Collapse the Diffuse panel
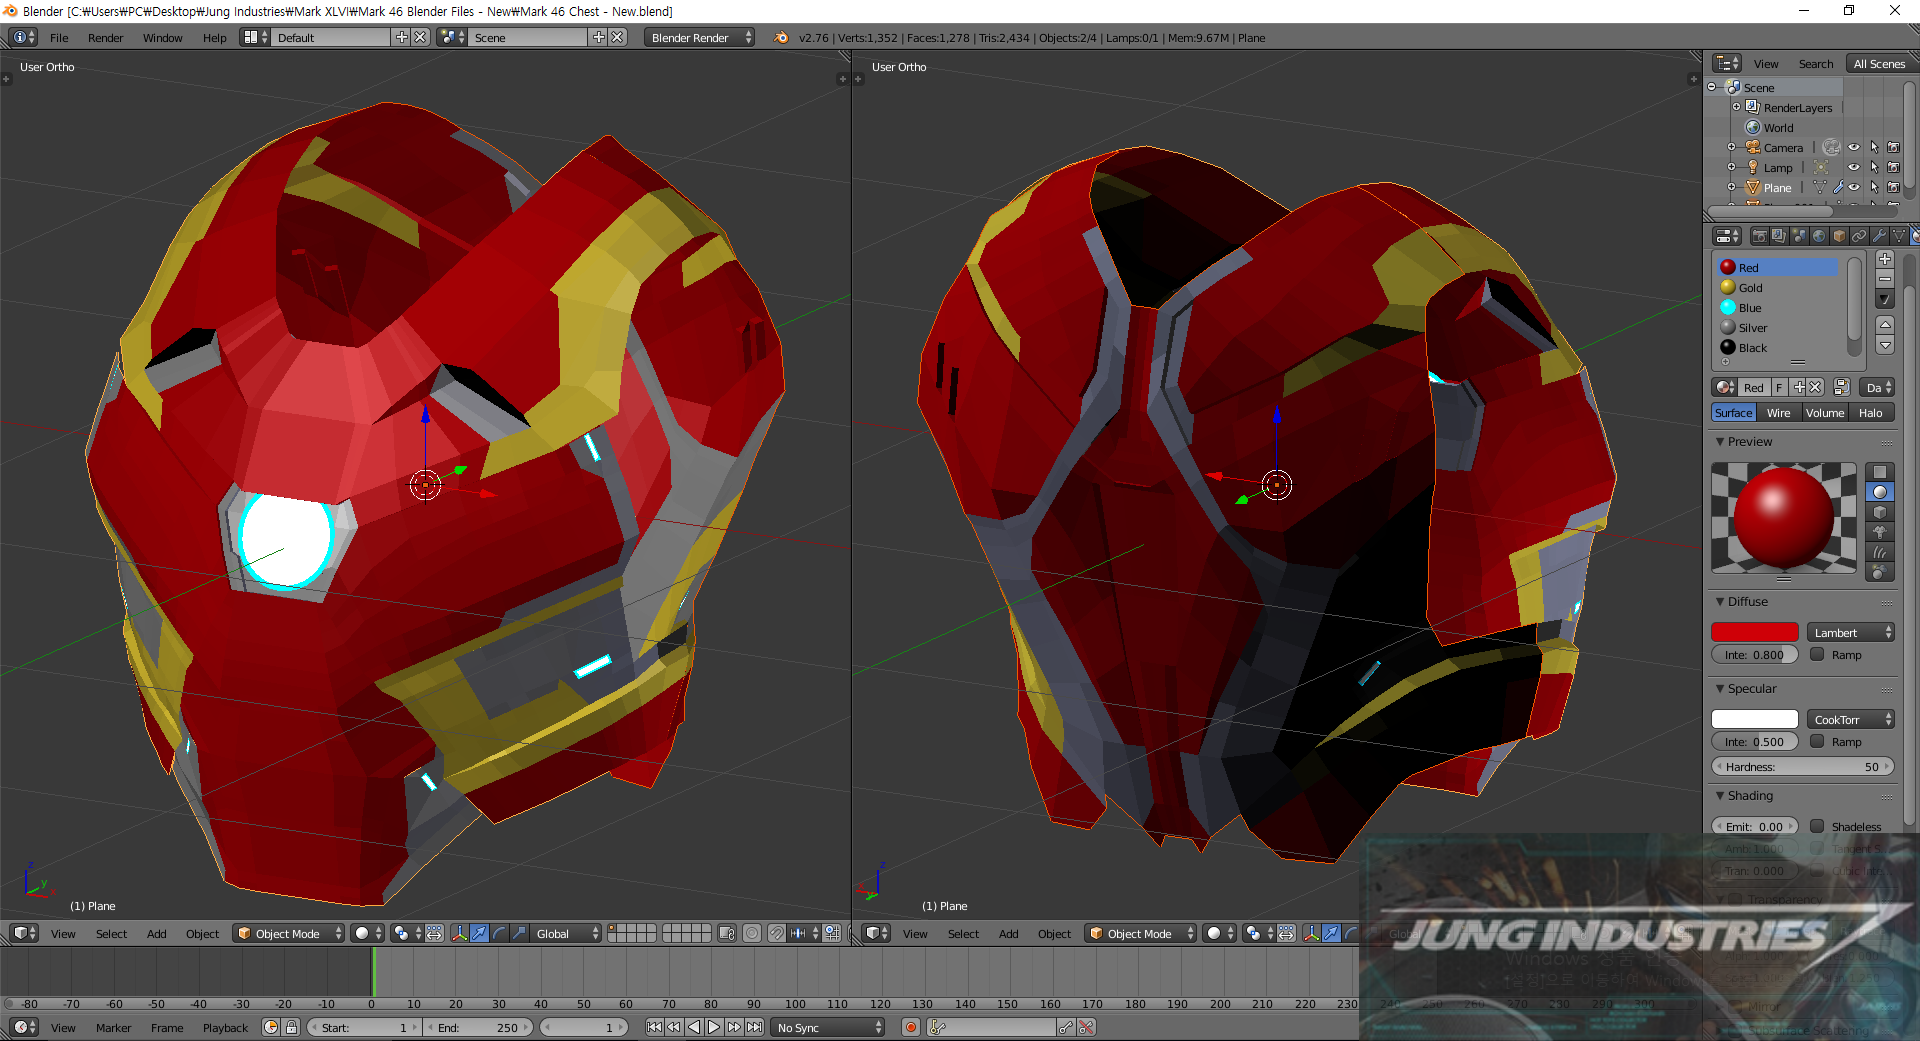Screen dimensions: 1920x1041 (1720, 601)
